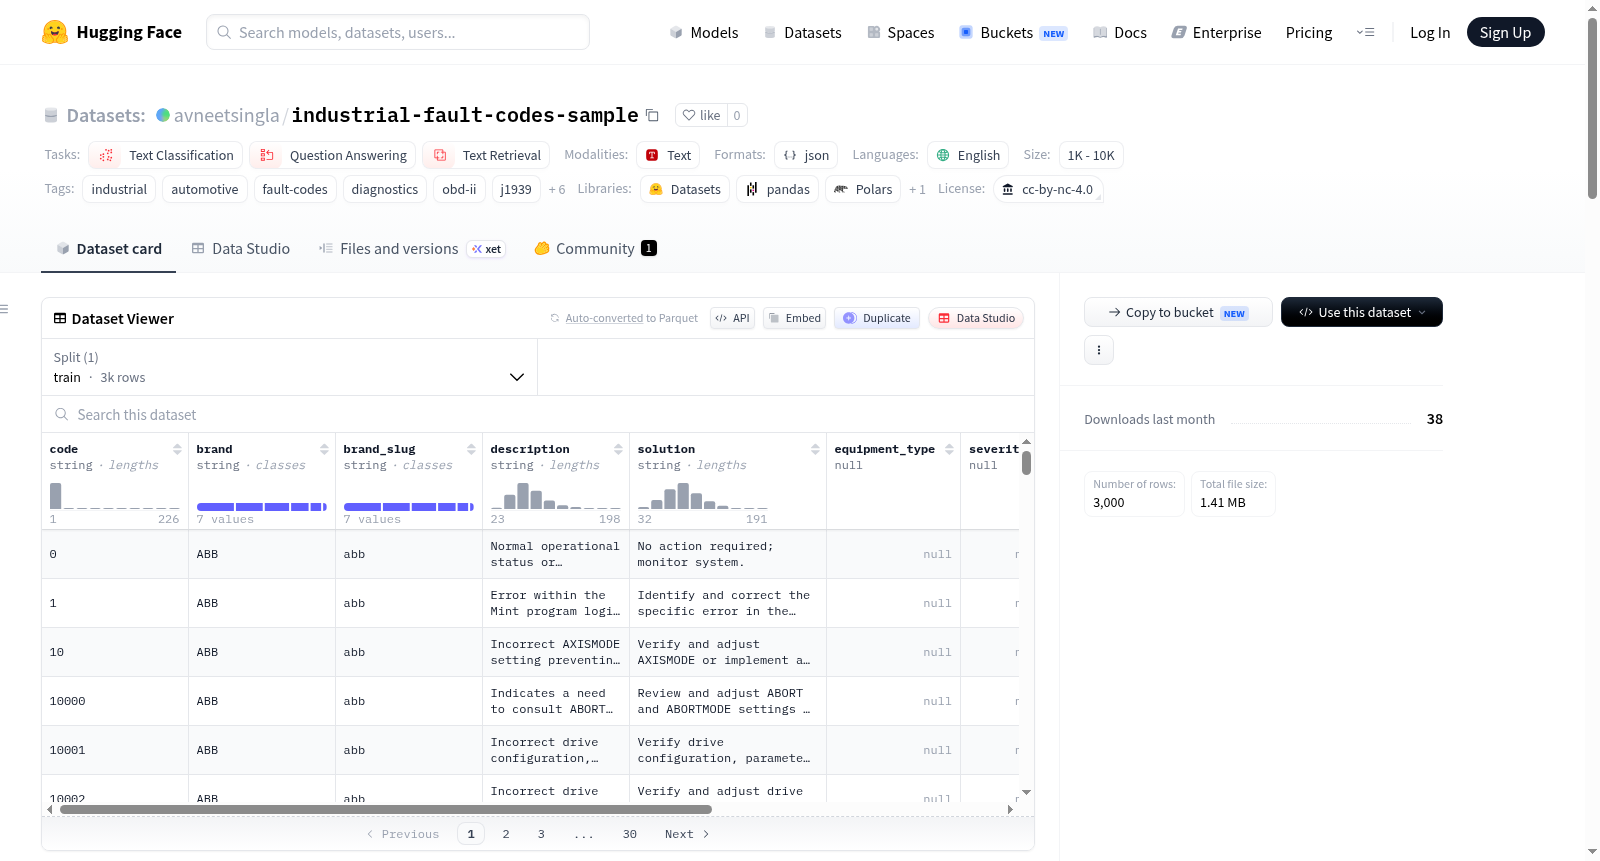The width and height of the screenshot is (1600, 861).
Task: Expand the Split train dropdown
Action: 290,367
